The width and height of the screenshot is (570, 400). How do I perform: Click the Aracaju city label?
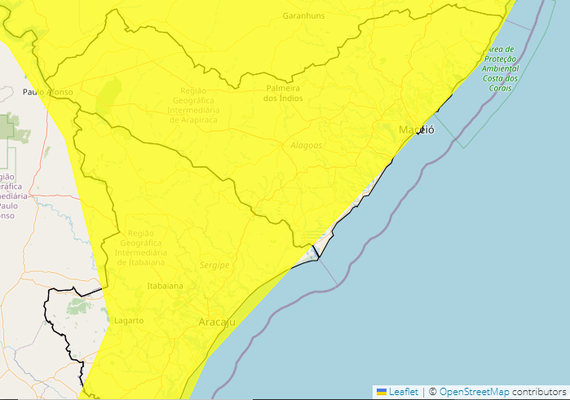217,322
